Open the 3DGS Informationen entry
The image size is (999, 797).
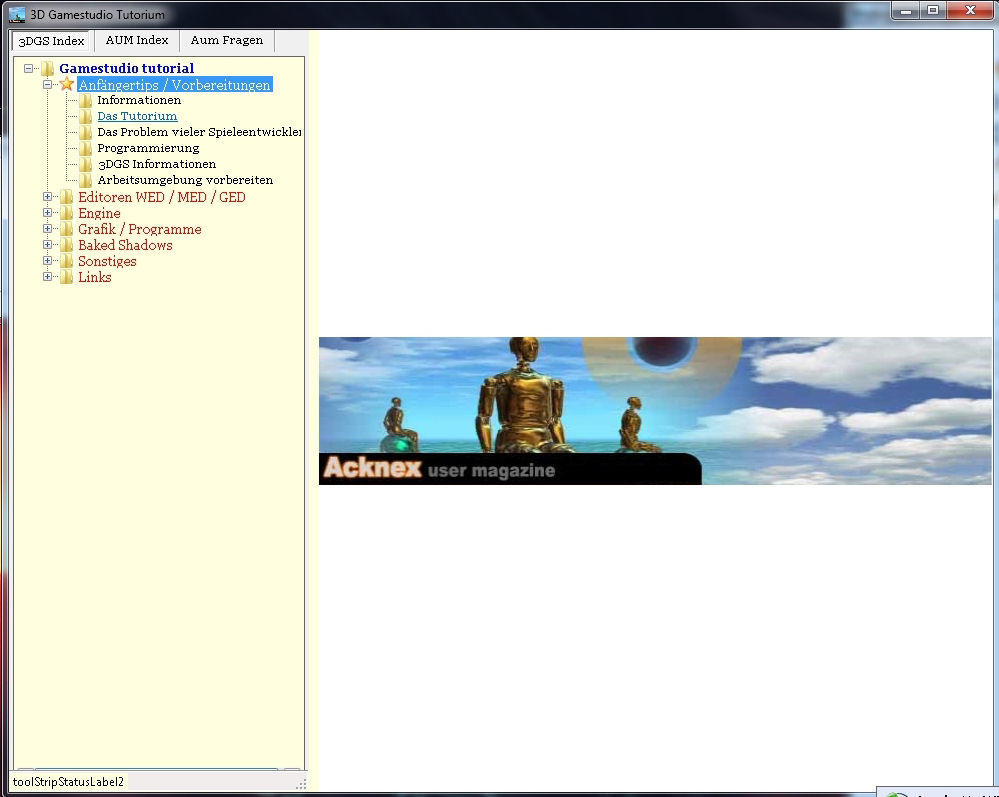pyautogui.click(x=157, y=164)
